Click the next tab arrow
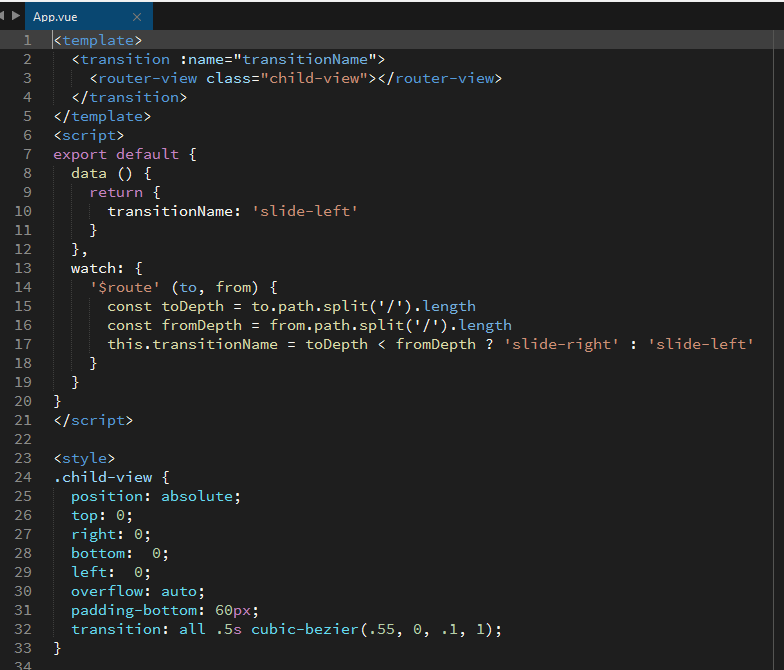The height and width of the screenshot is (670, 784). click(16, 16)
